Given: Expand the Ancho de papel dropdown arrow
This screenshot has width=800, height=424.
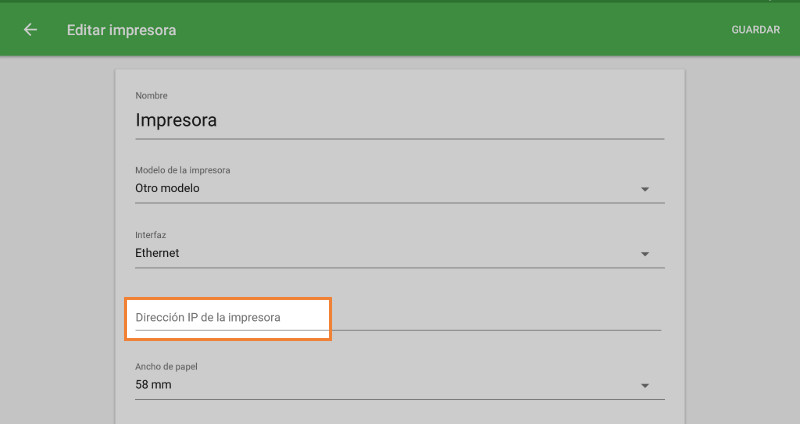Looking at the screenshot, I should pyautogui.click(x=645, y=386).
